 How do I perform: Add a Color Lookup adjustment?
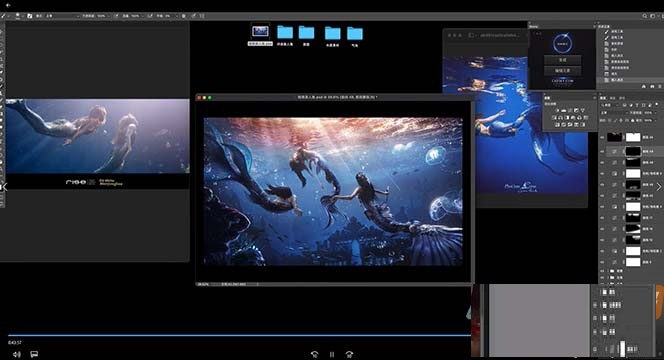pos(586,118)
